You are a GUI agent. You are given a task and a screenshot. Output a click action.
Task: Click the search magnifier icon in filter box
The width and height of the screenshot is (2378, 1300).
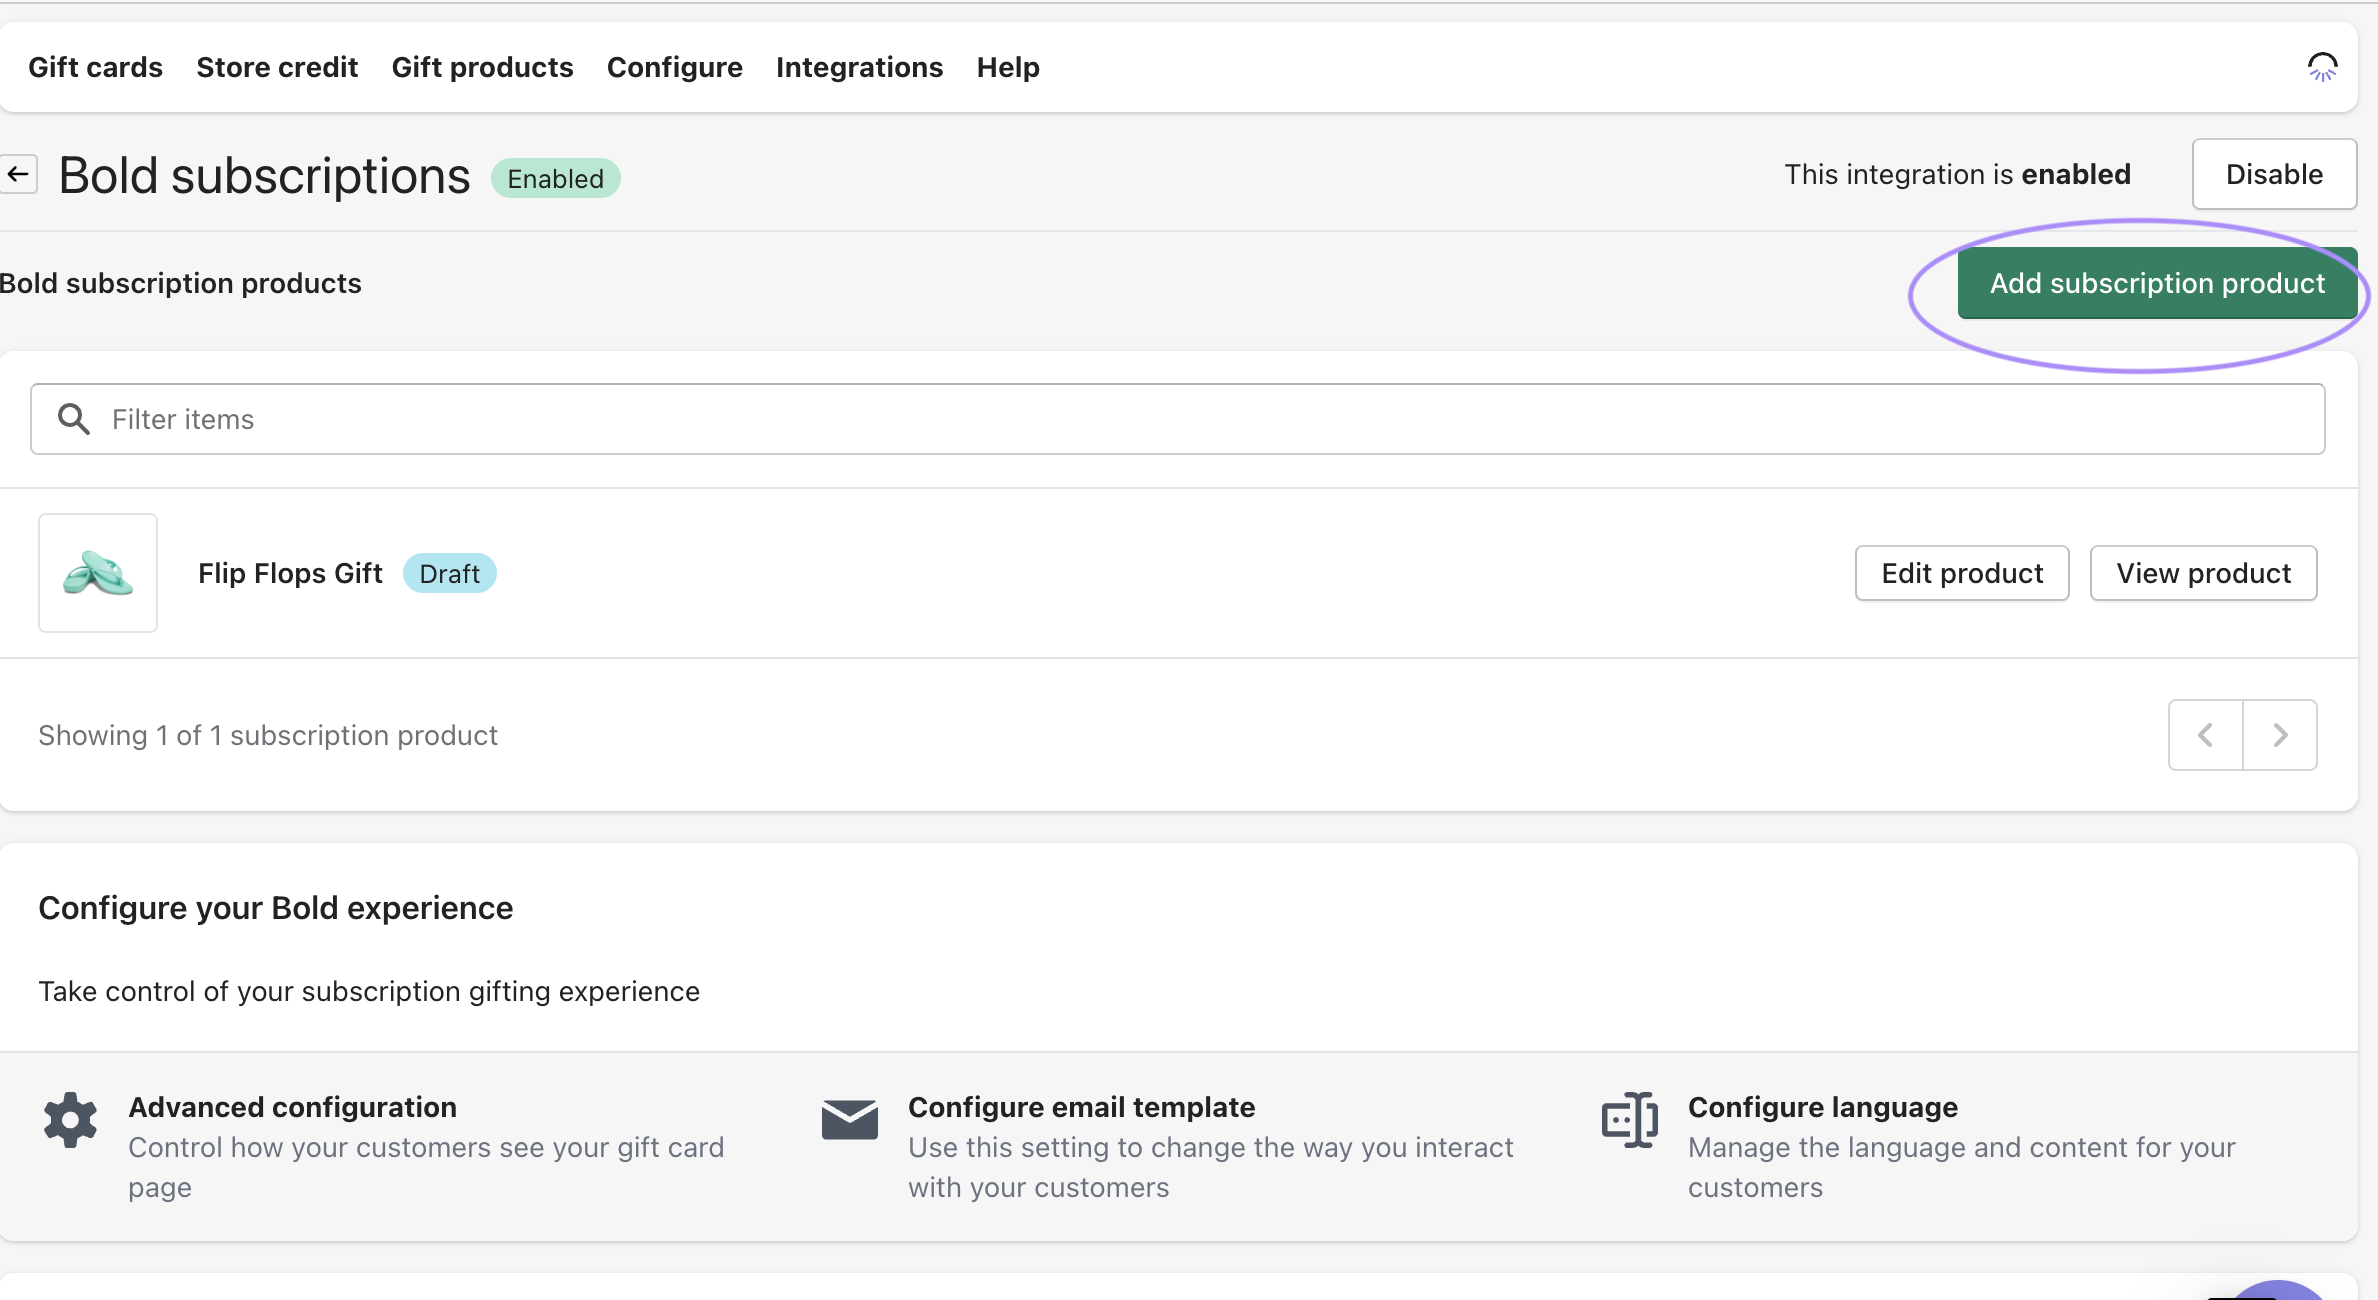pyautogui.click(x=73, y=419)
